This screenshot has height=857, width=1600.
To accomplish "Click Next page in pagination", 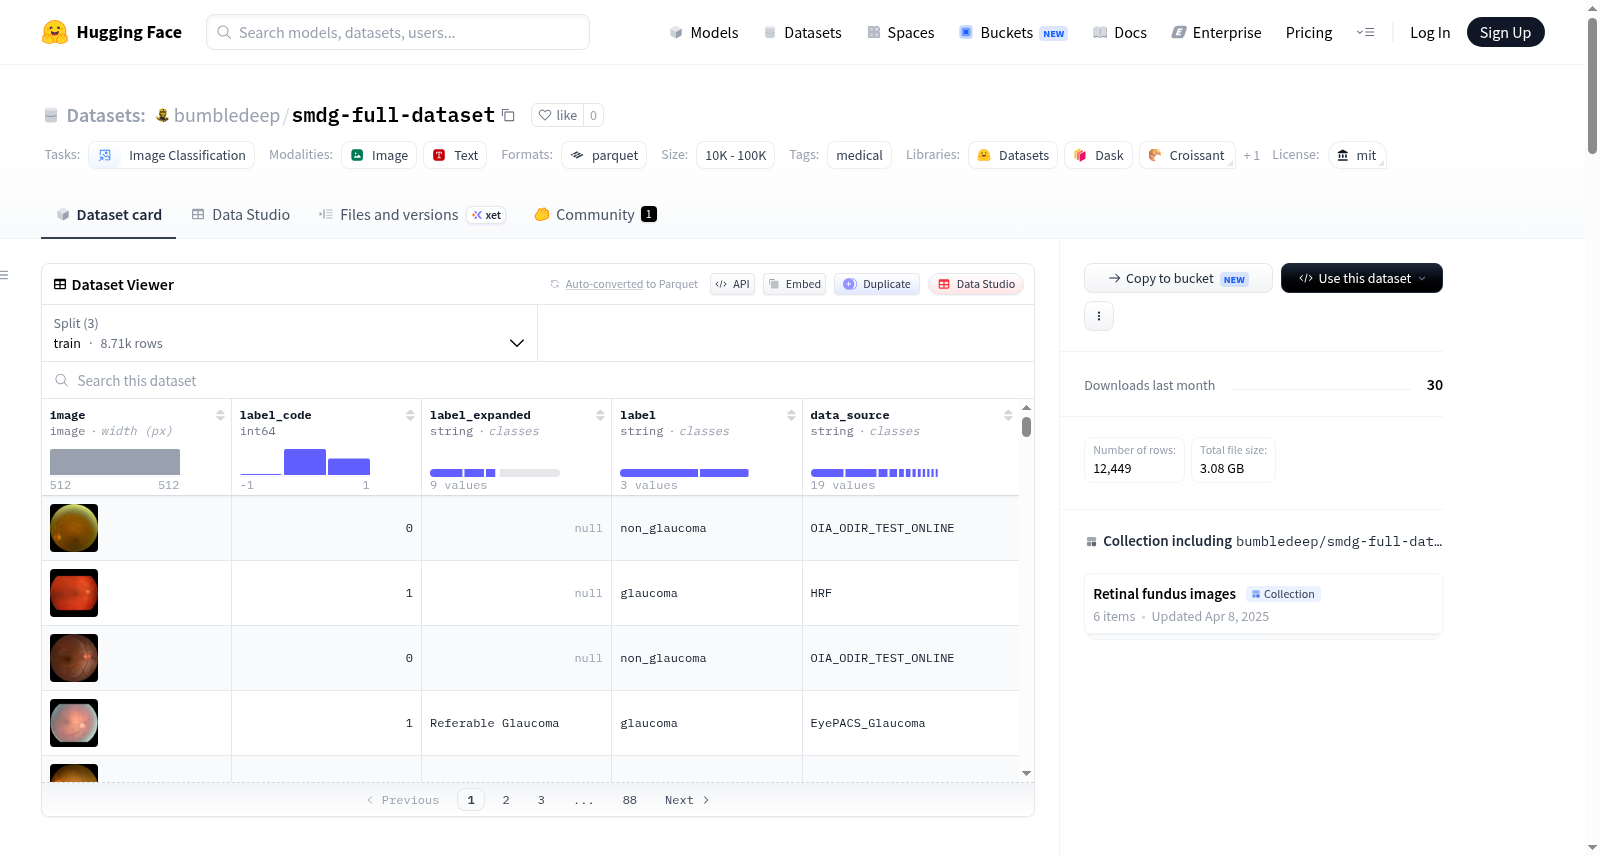I will [x=687, y=800].
